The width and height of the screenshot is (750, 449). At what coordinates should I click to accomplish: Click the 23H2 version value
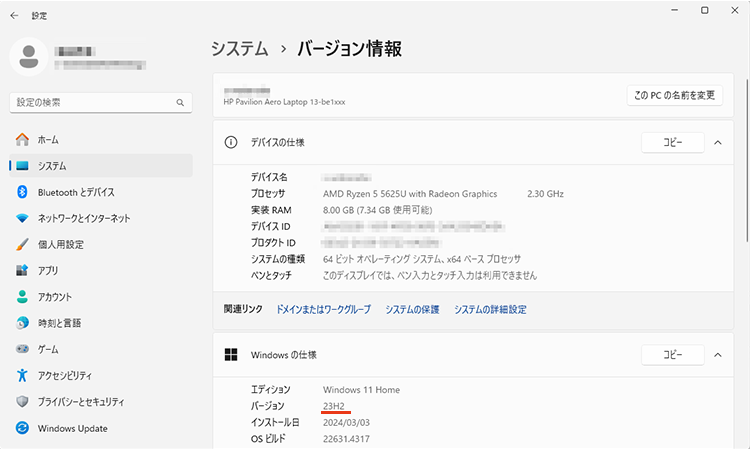334,406
